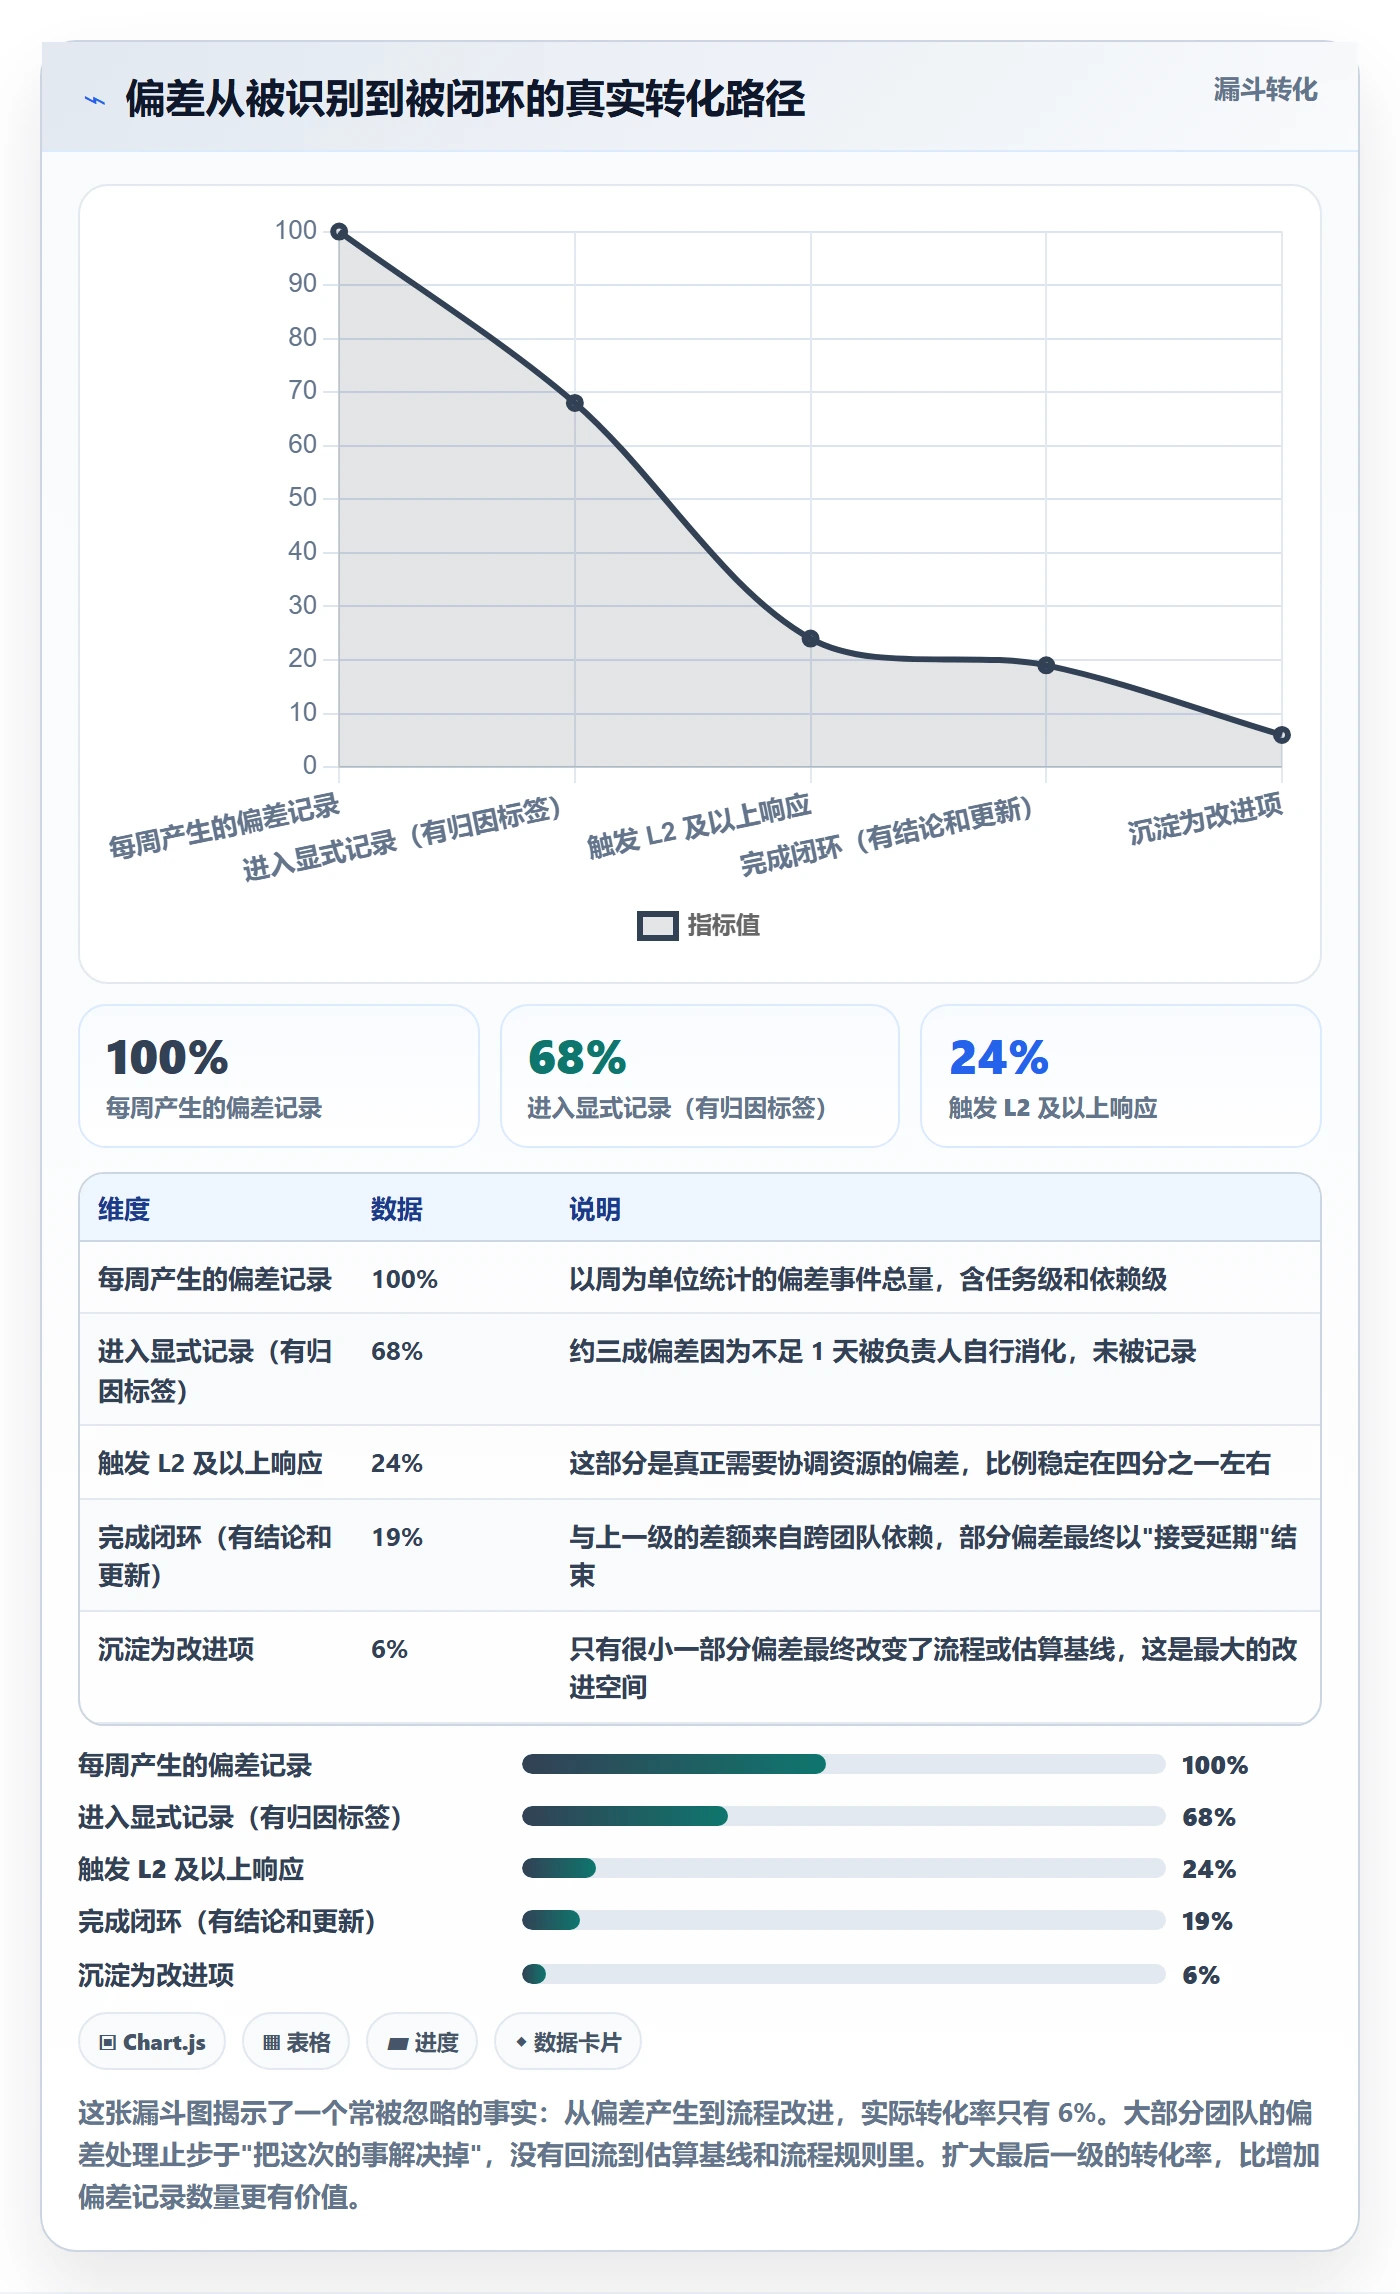
Task: Click the chart x-axis label 沉淀为改进项
Action: [1205, 820]
